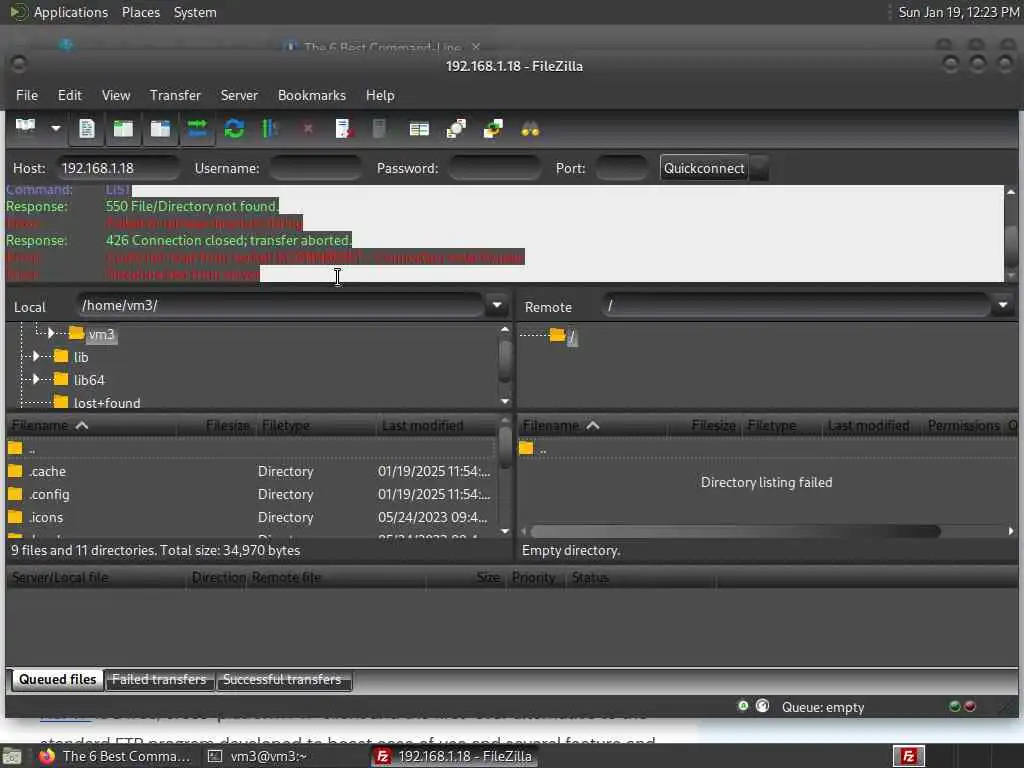Click the local path field /home/vm3/
1024x768 pixels.
281,305
